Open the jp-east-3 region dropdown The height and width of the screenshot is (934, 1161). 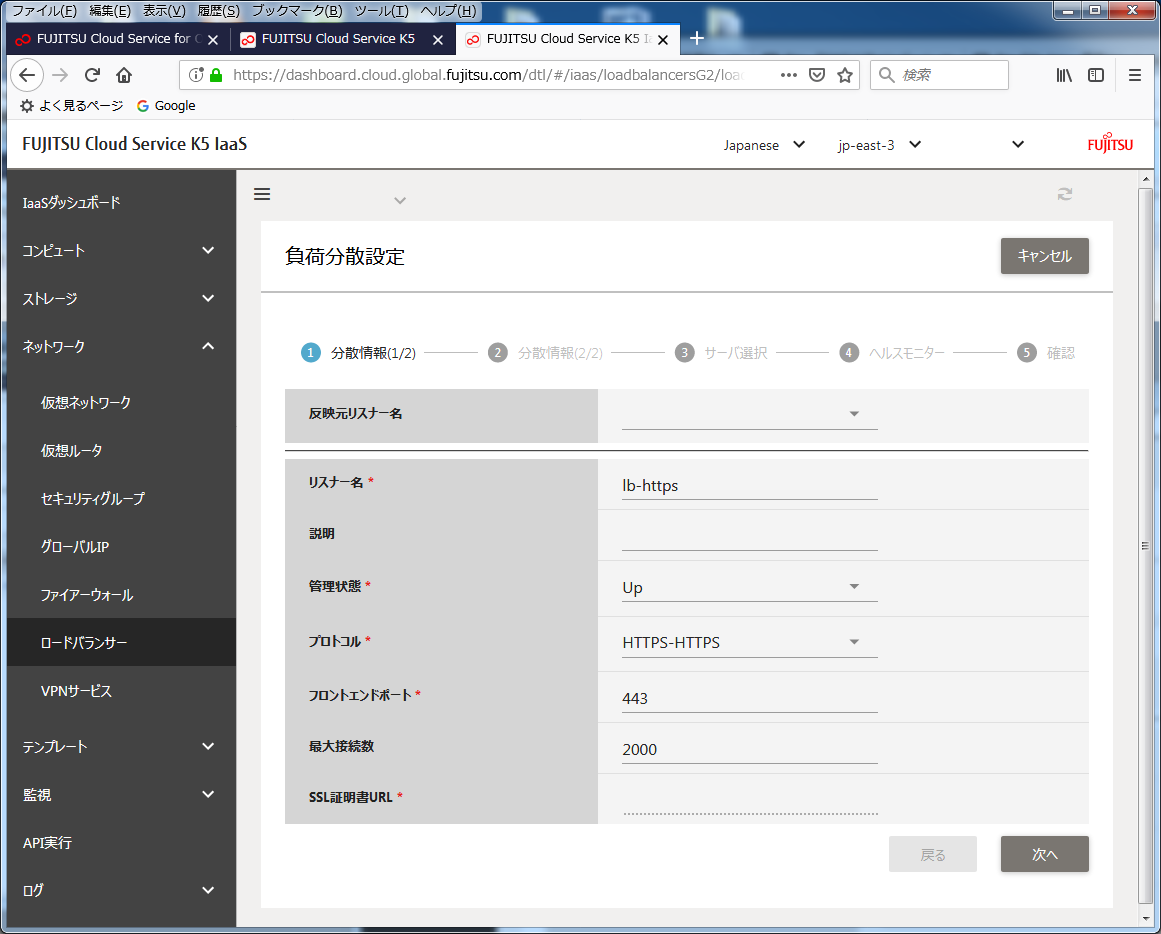tap(880, 144)
